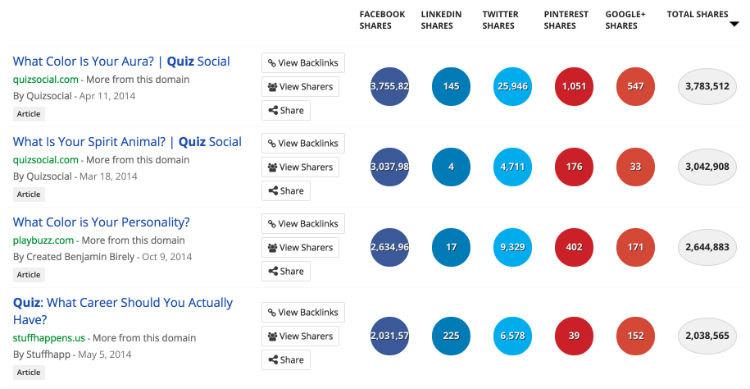The width and height of the screenshot is (750, 389).
Task: Open the What Career Should You Actually Have link
Action: click(122, 311)
